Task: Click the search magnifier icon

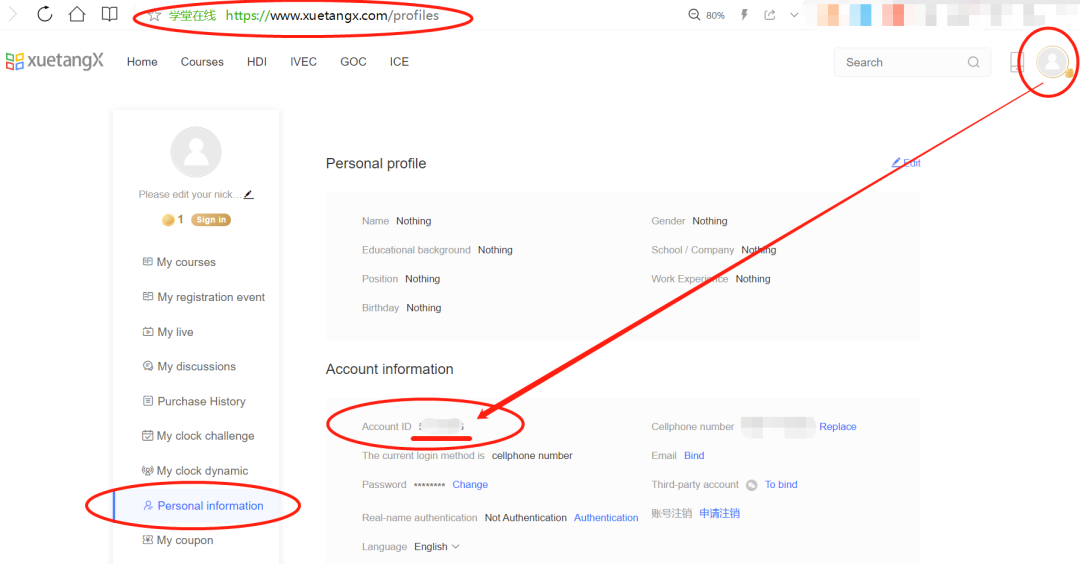Action: (973, 62)
